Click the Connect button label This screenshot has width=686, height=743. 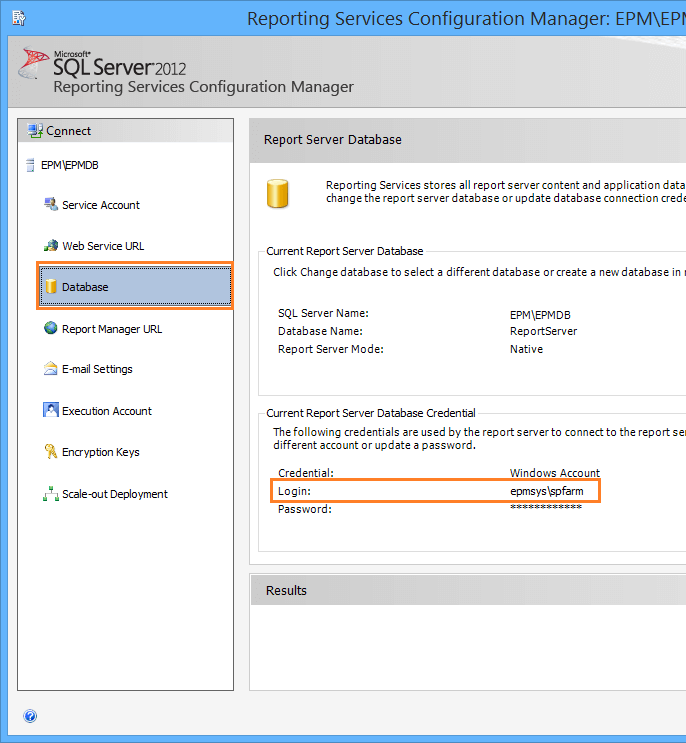click(68, 131)
